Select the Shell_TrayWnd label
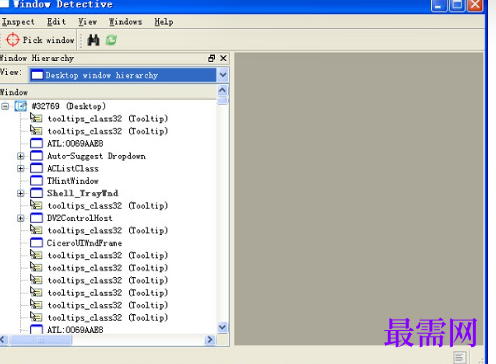The height and width of the screenshot is (364, 496). (83, 193)
